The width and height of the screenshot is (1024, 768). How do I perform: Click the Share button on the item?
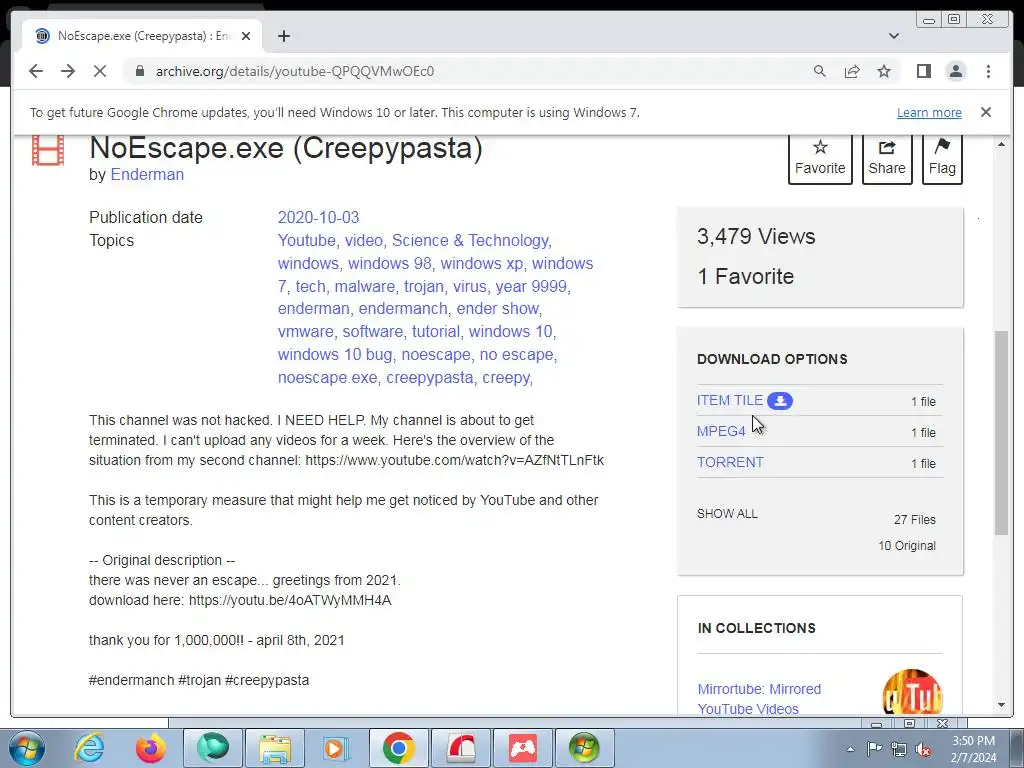click(887, 159)
